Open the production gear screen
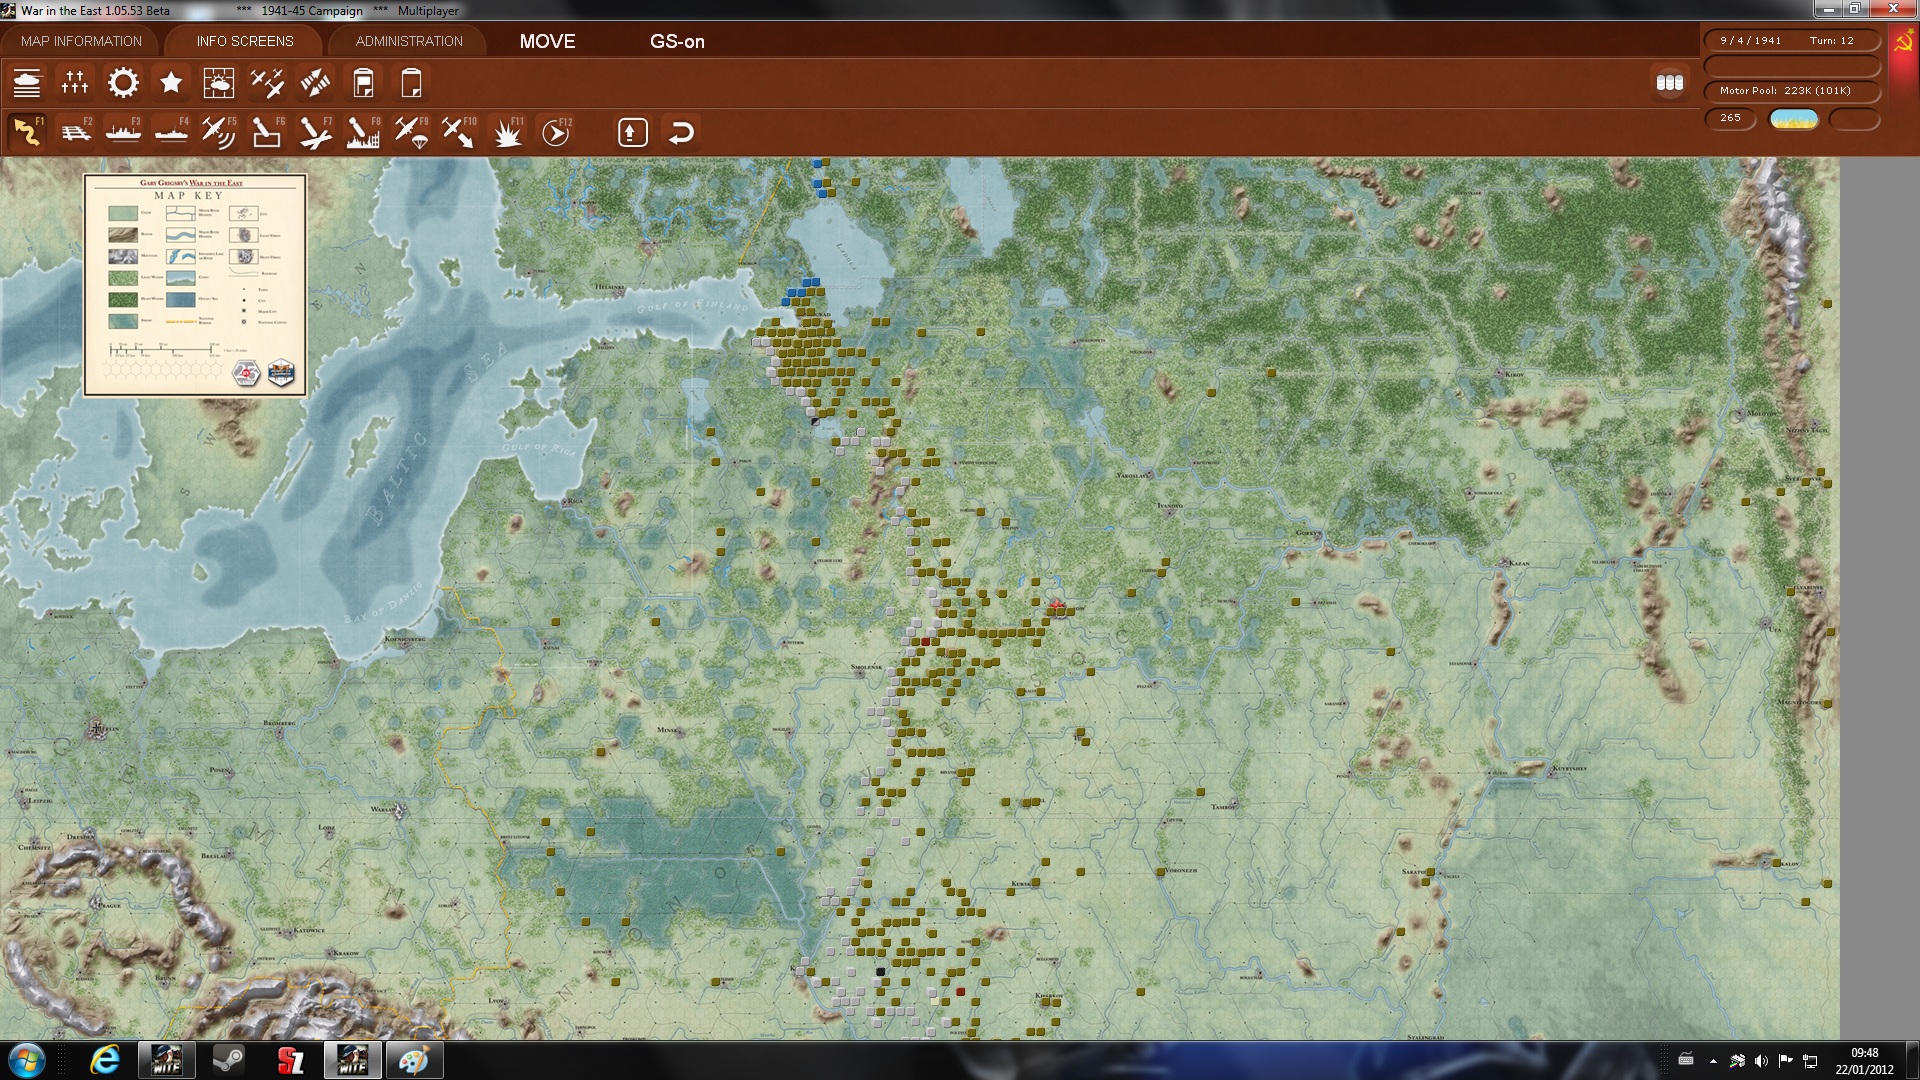The width and height of the screenshot is (1920, 1080). pos(123,83)
